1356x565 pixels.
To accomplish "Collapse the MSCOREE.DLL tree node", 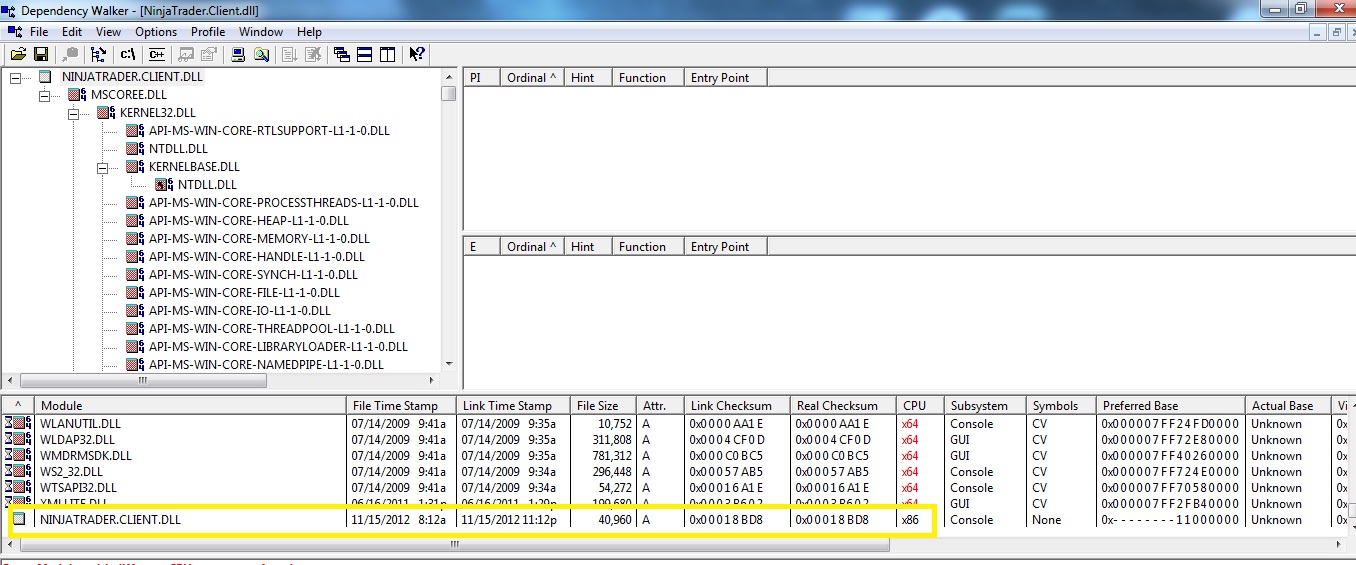I will point(44,95).
